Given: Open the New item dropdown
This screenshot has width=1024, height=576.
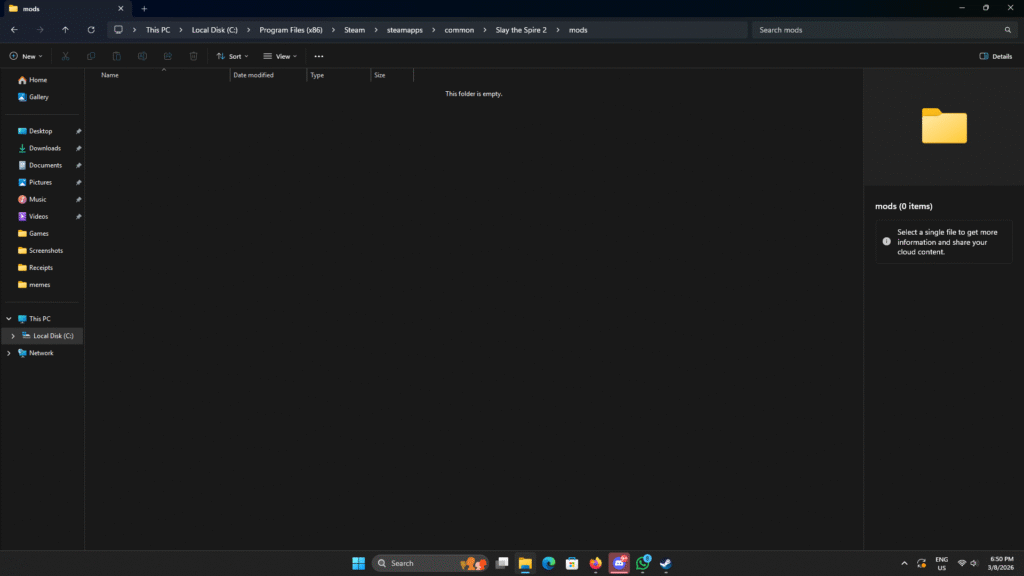Looking at the screenshot, I should pyautogui.click(x=26, y=57).
